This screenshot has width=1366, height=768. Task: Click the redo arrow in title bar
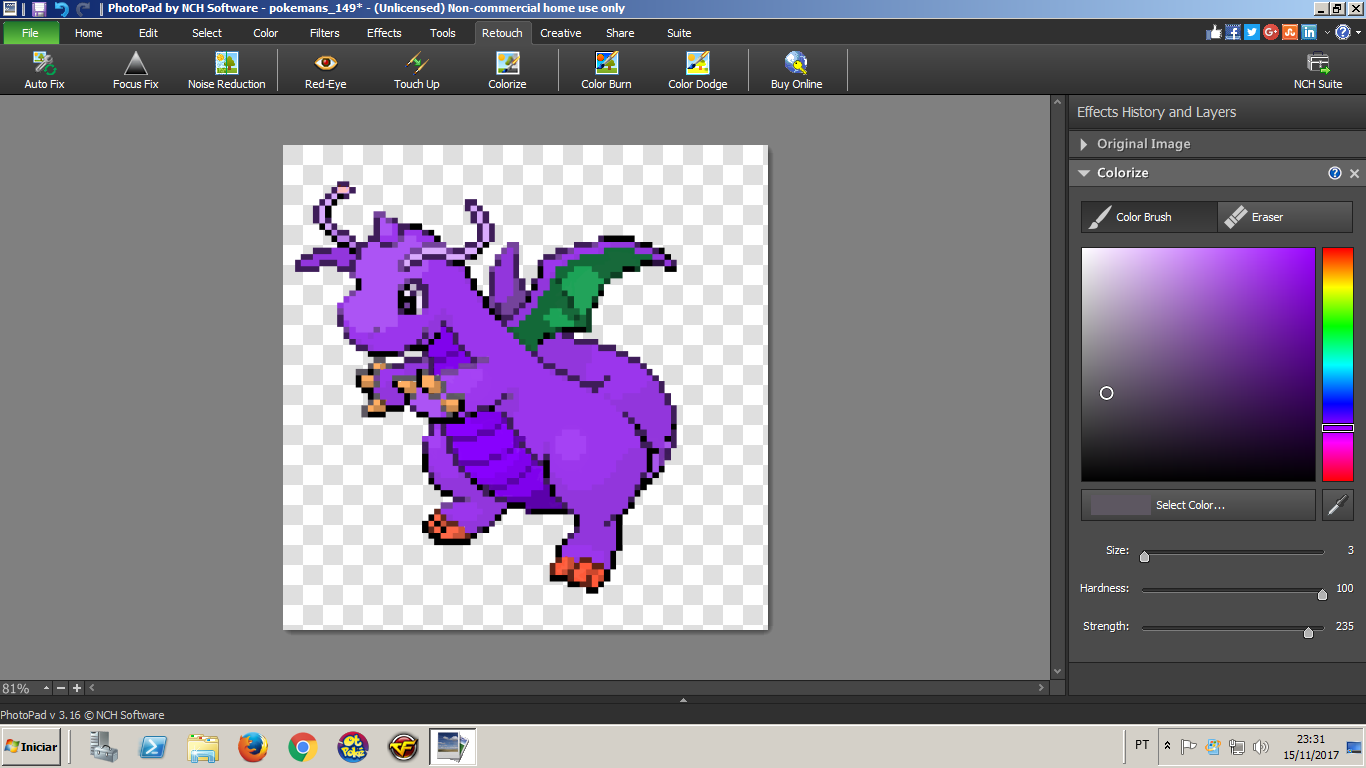coord(83,8)
